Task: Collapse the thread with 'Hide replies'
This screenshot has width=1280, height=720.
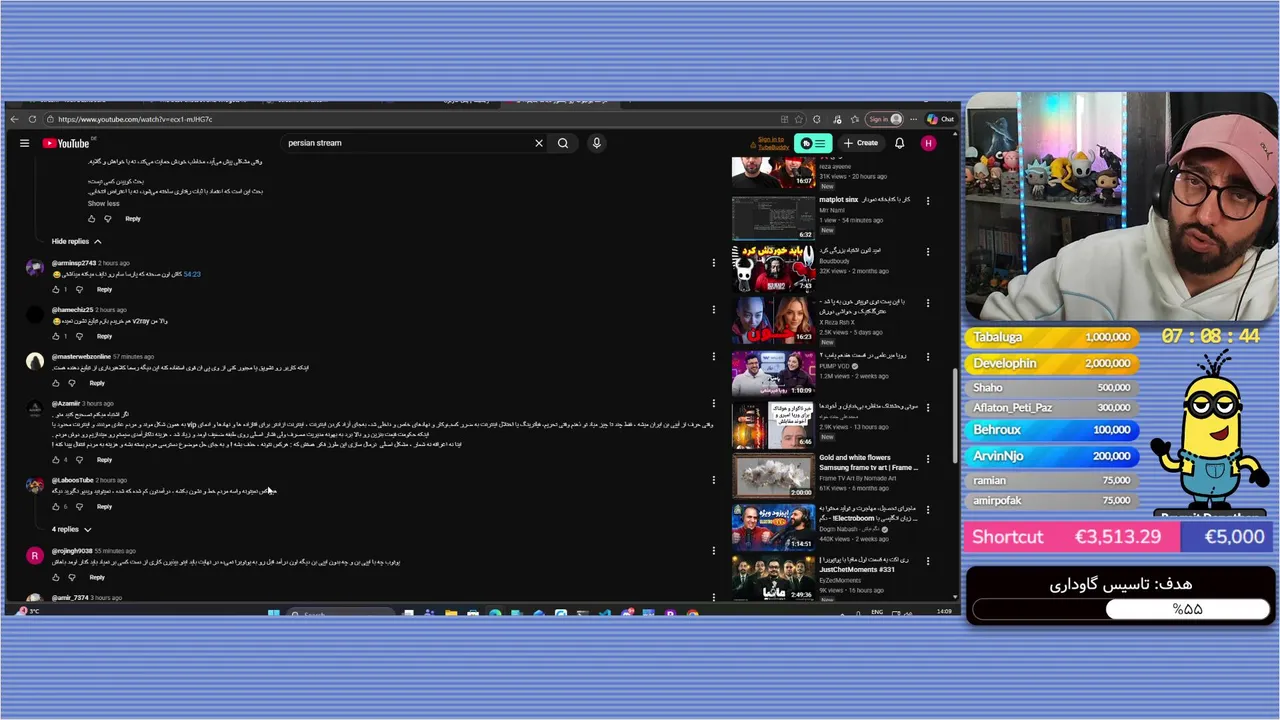Action: coord(77,241)
